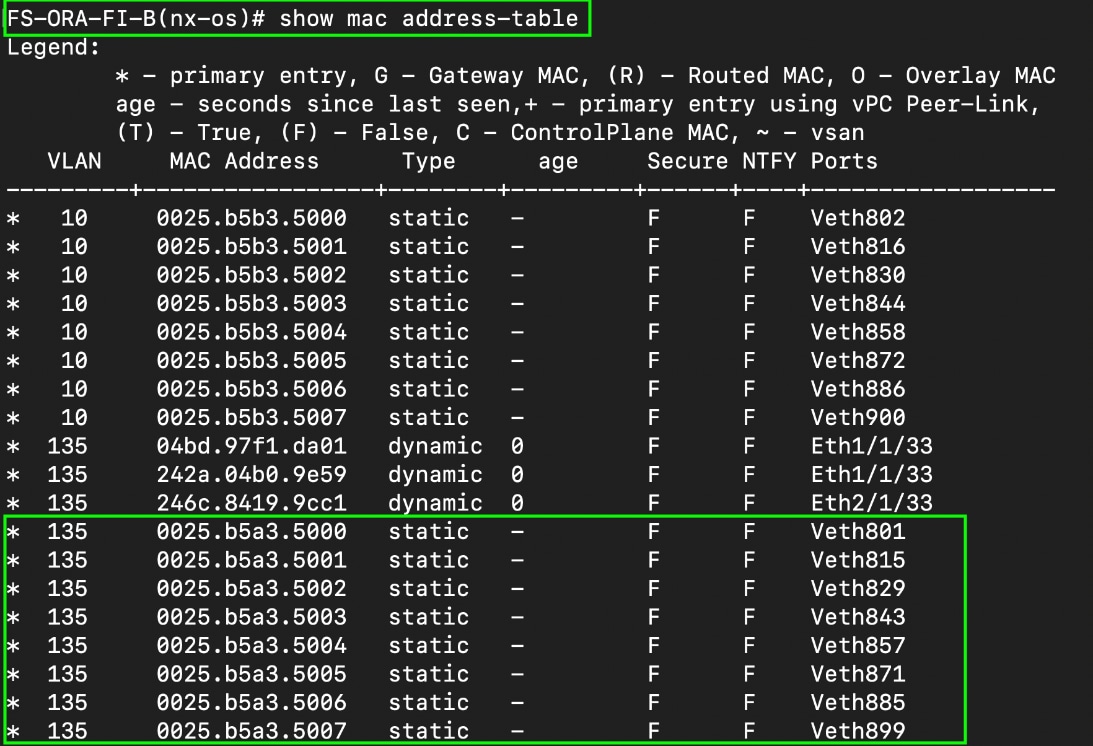Click the "Ports" column header
1093x746 pixels.
coord(844,161)
